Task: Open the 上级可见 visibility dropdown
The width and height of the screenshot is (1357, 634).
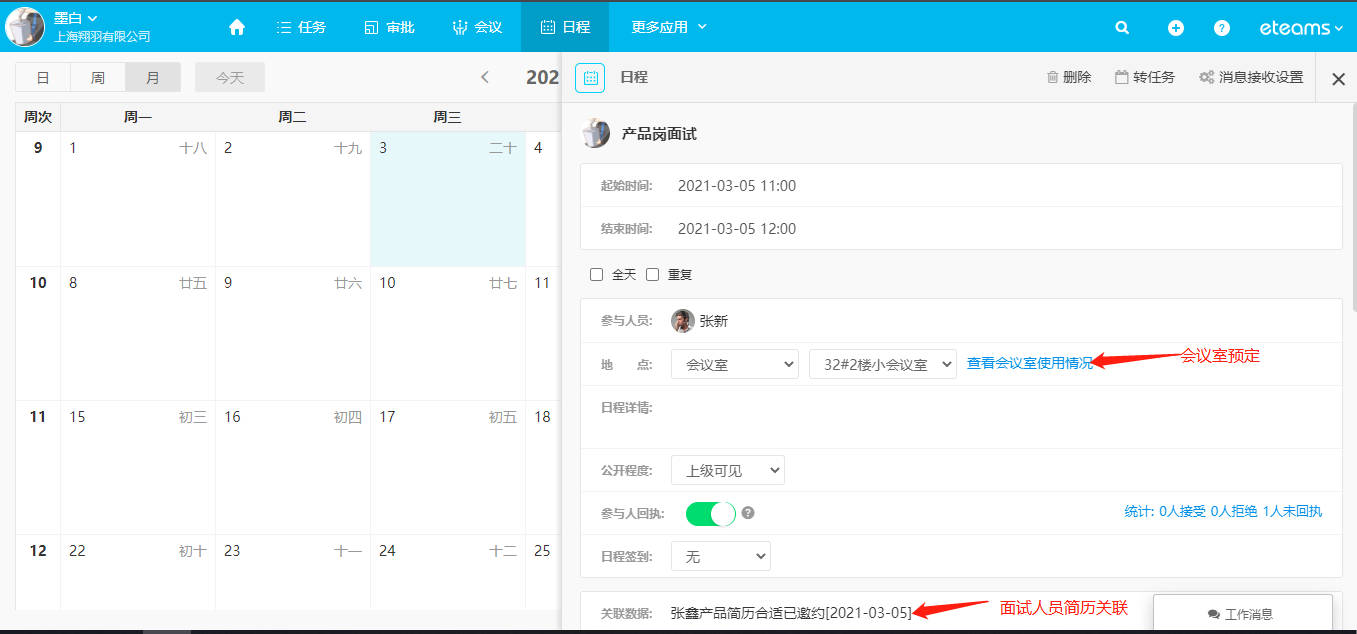Action: coord(728,470)
